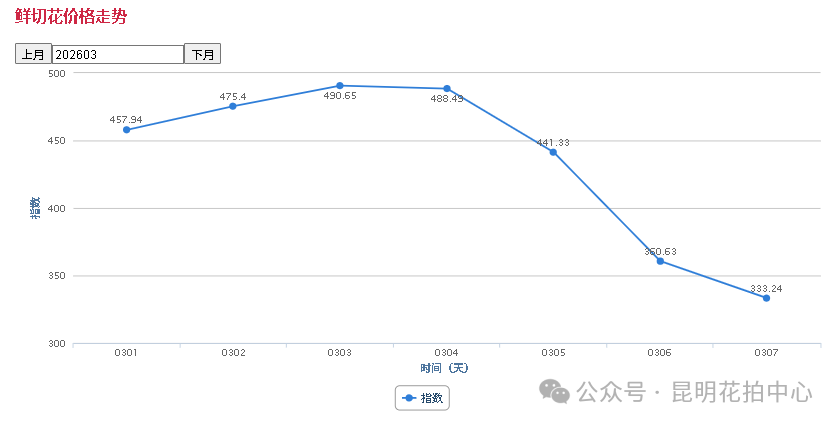
Task: Click the 0304 data point marker on the line
Action: [x=447, y=89]
